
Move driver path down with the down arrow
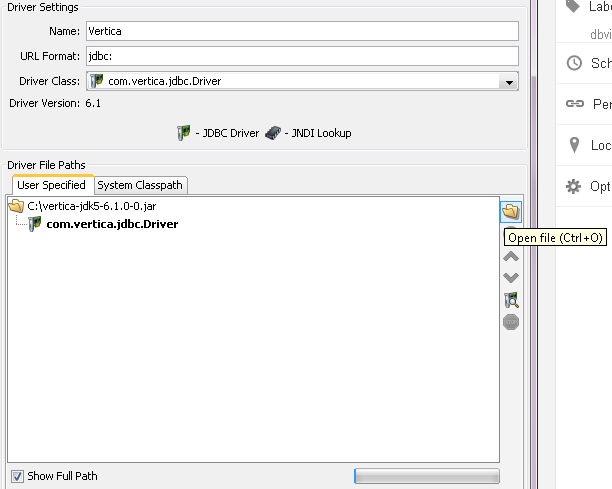pos(511,277)
